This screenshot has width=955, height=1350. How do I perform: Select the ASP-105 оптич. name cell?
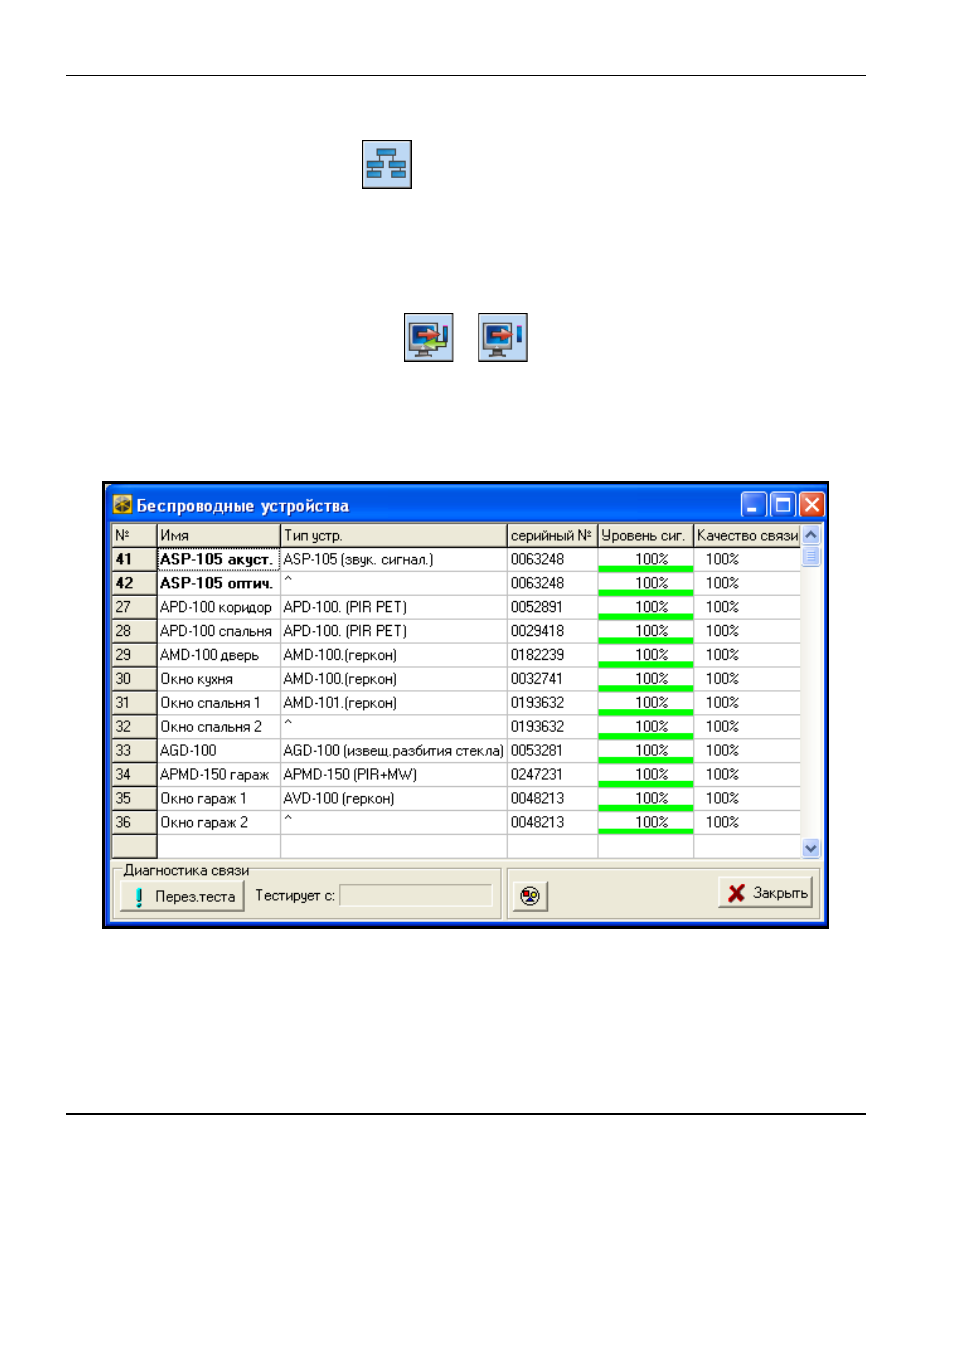[218, 583]
